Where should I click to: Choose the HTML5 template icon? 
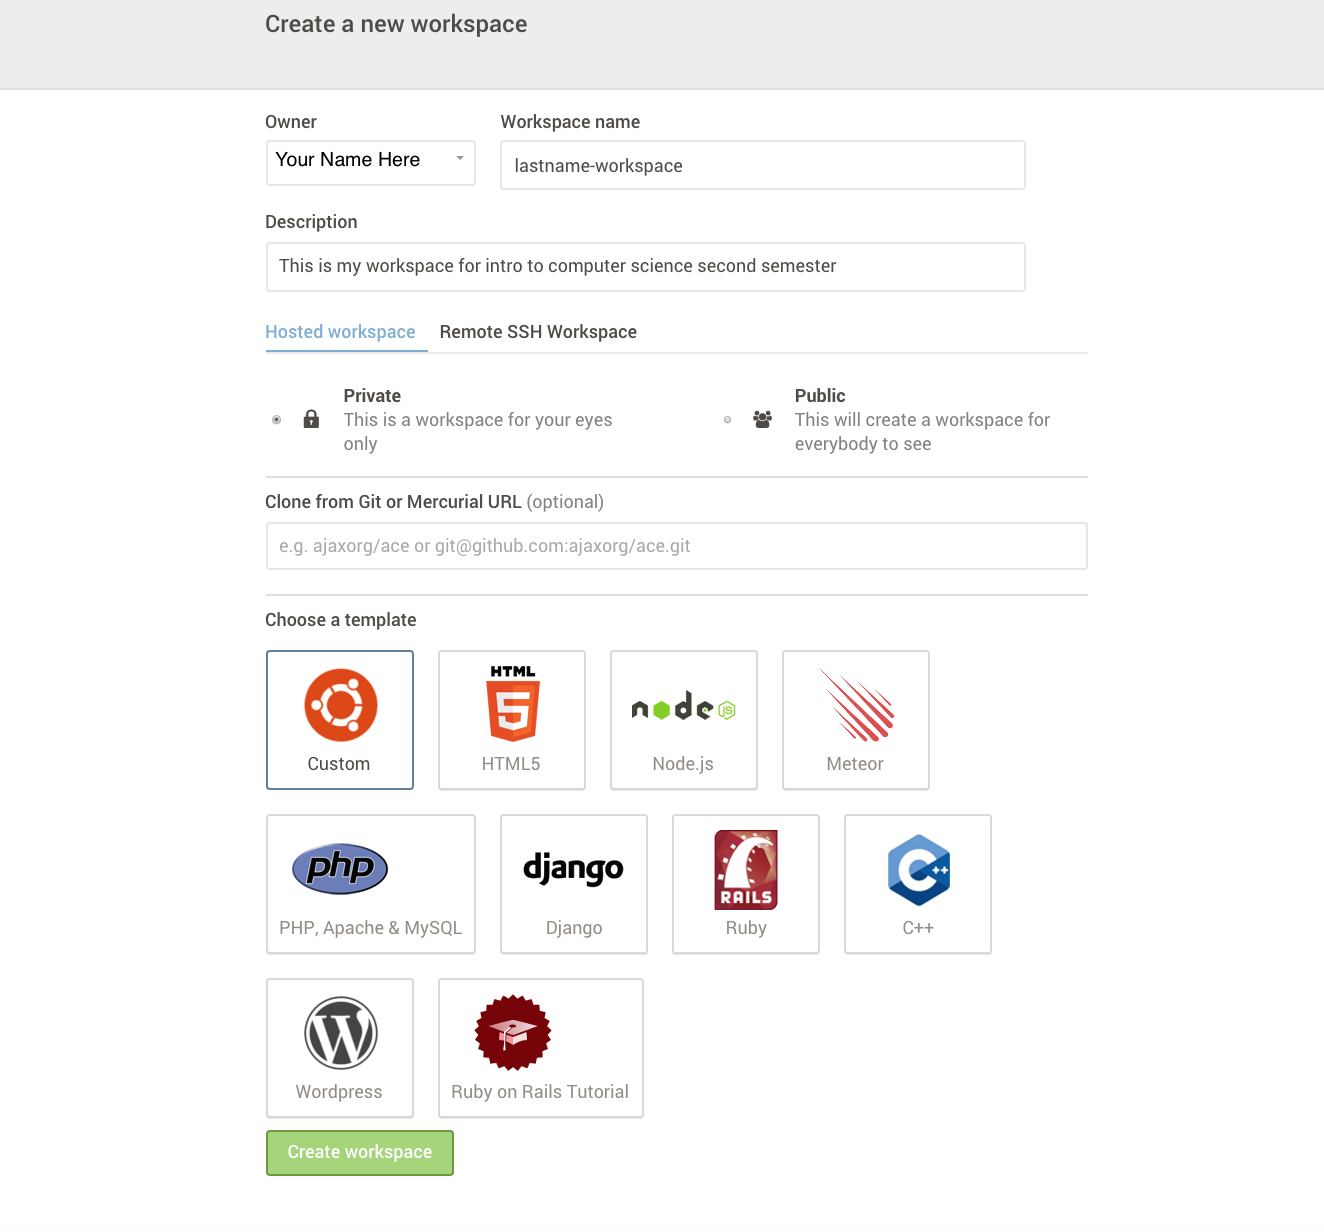pos(512,704)
